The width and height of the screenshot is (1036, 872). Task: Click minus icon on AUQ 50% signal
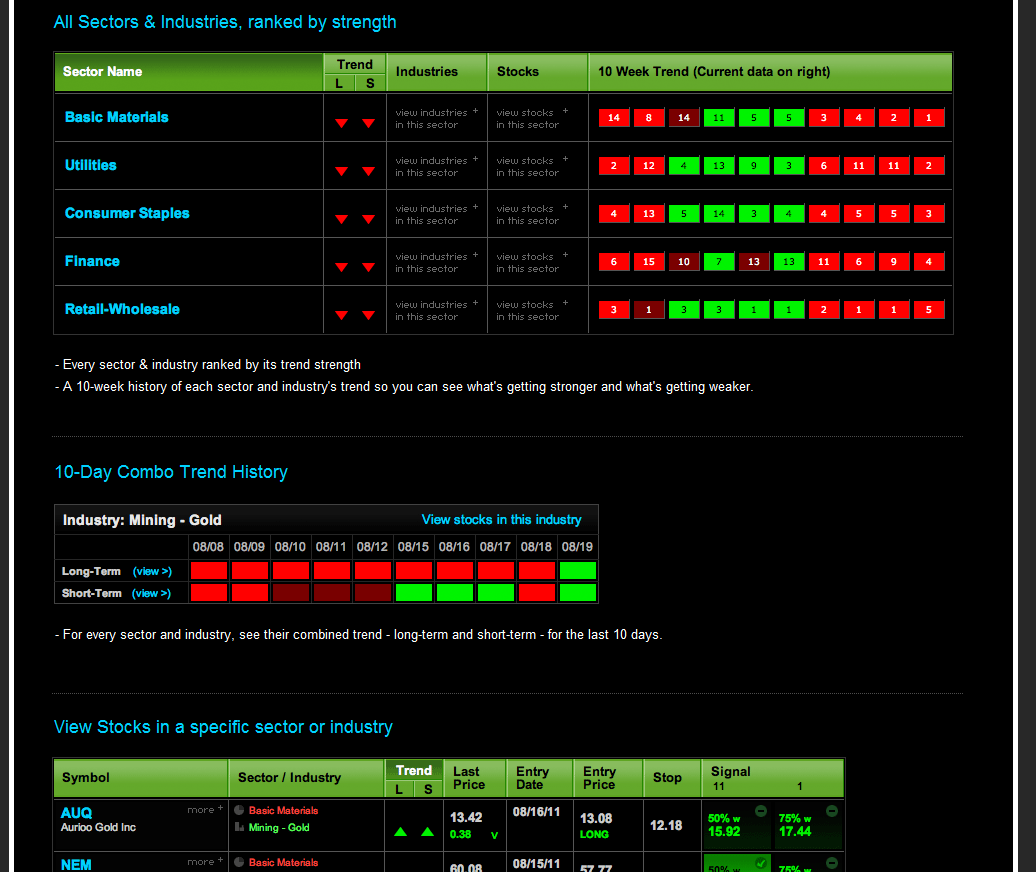(761, 811)
